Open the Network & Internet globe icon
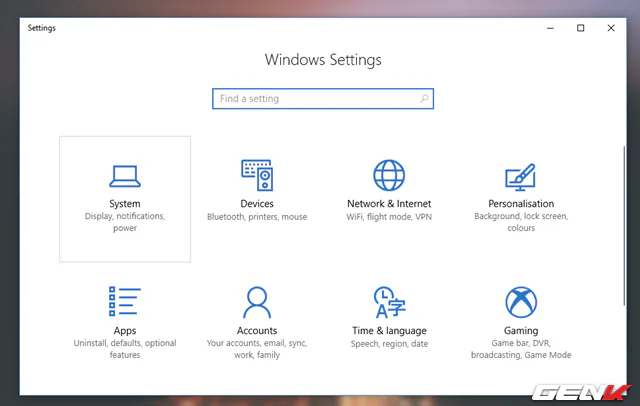 389,175
